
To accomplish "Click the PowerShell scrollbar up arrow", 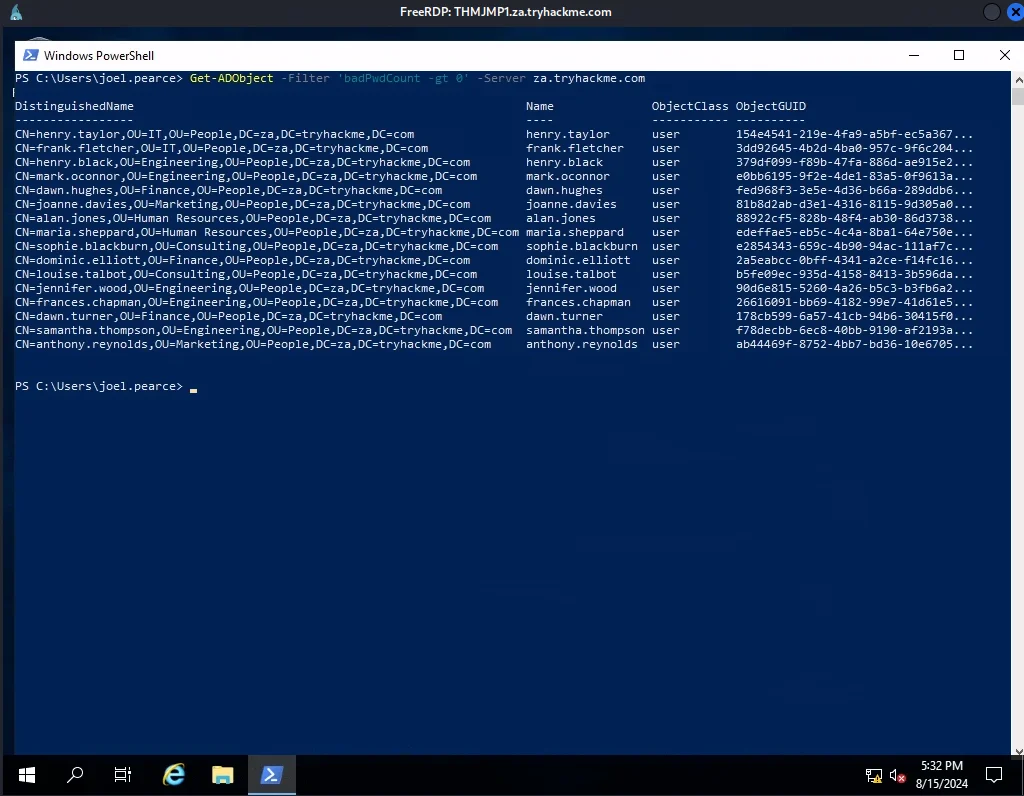I will click(x=1017, y=79).
